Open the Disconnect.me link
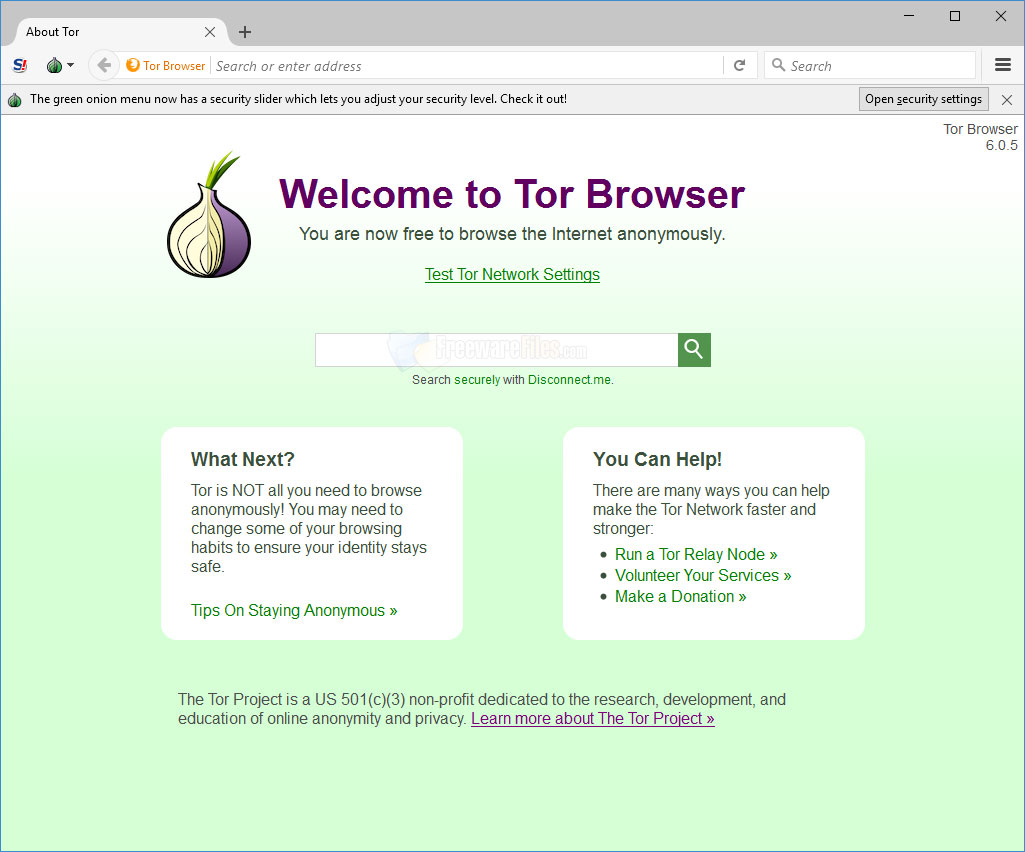 click(569, 380)
